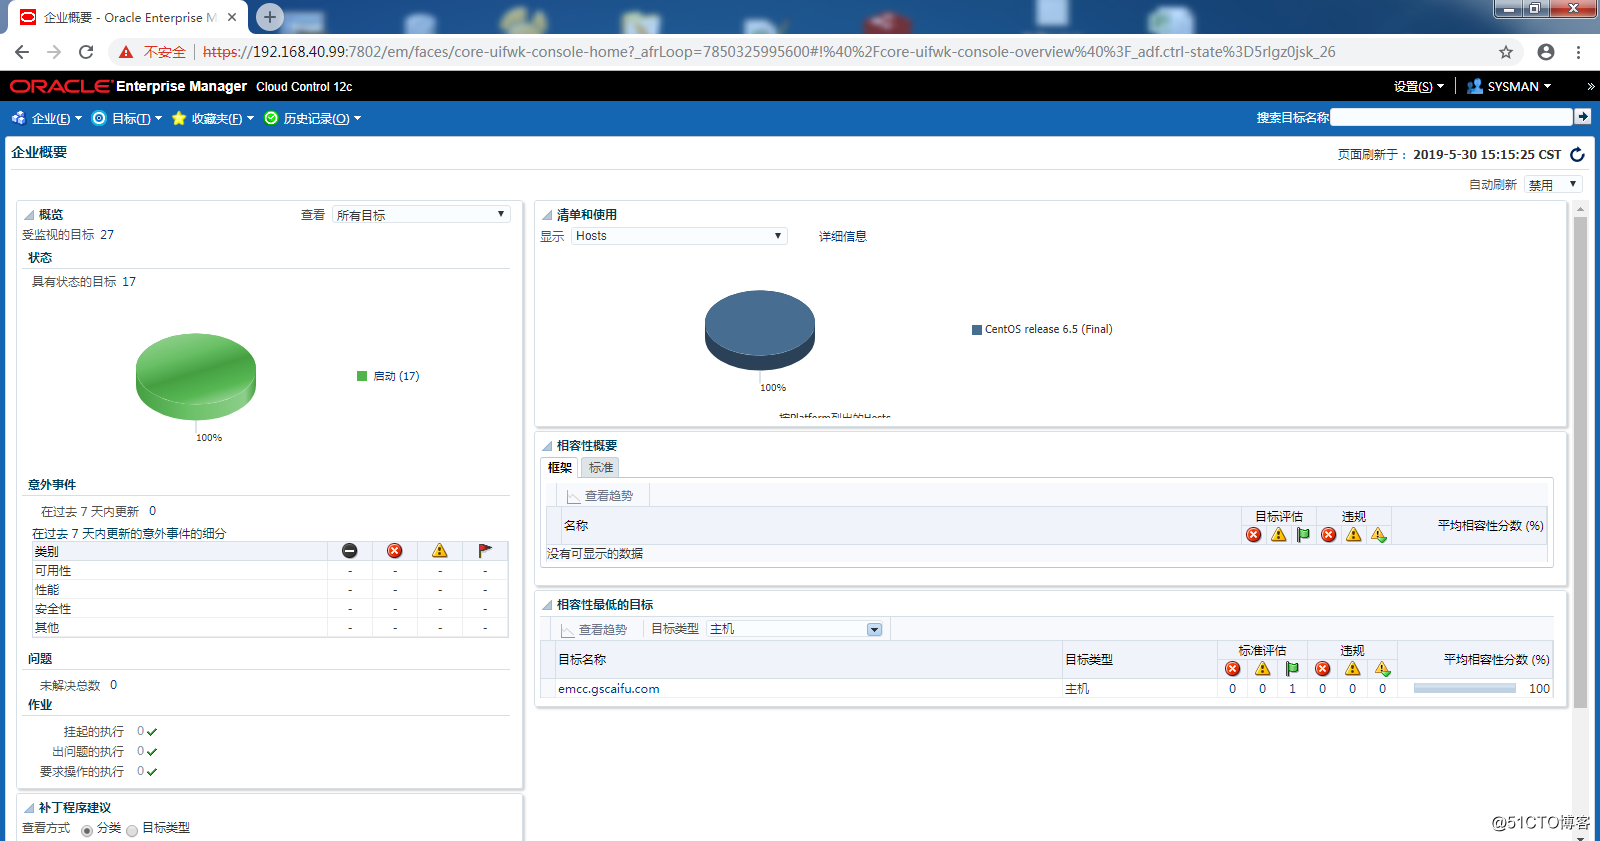
Task: Click the critical icon under 标准评估 column
Action: pyautogui.click(x=1232, y=669)
